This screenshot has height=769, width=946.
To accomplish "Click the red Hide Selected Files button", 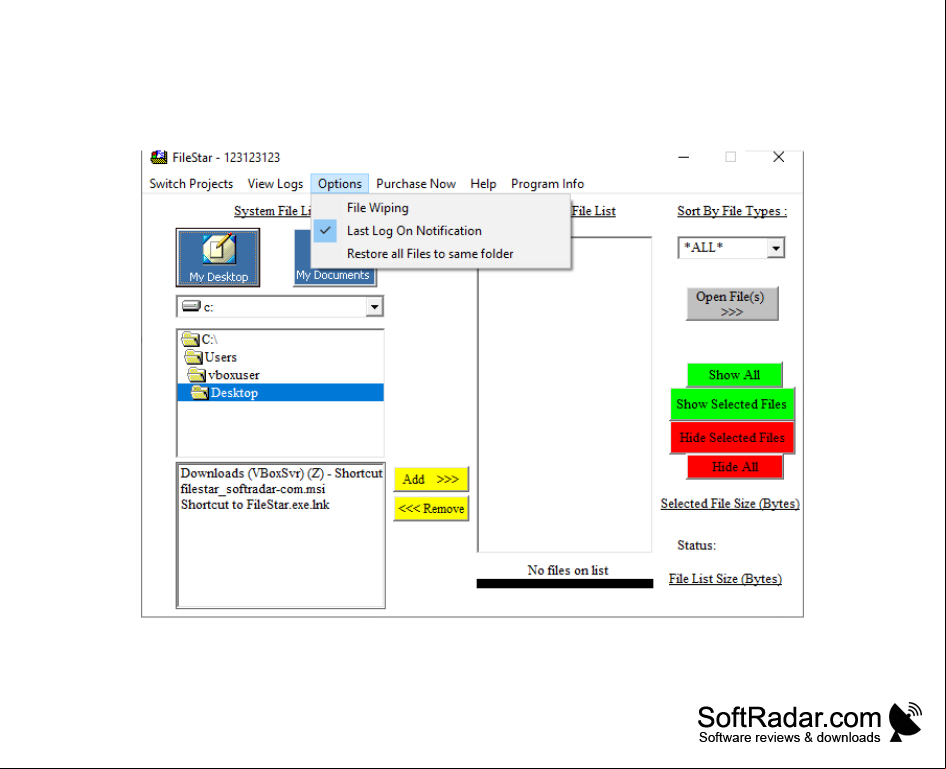I will point(732,437).
